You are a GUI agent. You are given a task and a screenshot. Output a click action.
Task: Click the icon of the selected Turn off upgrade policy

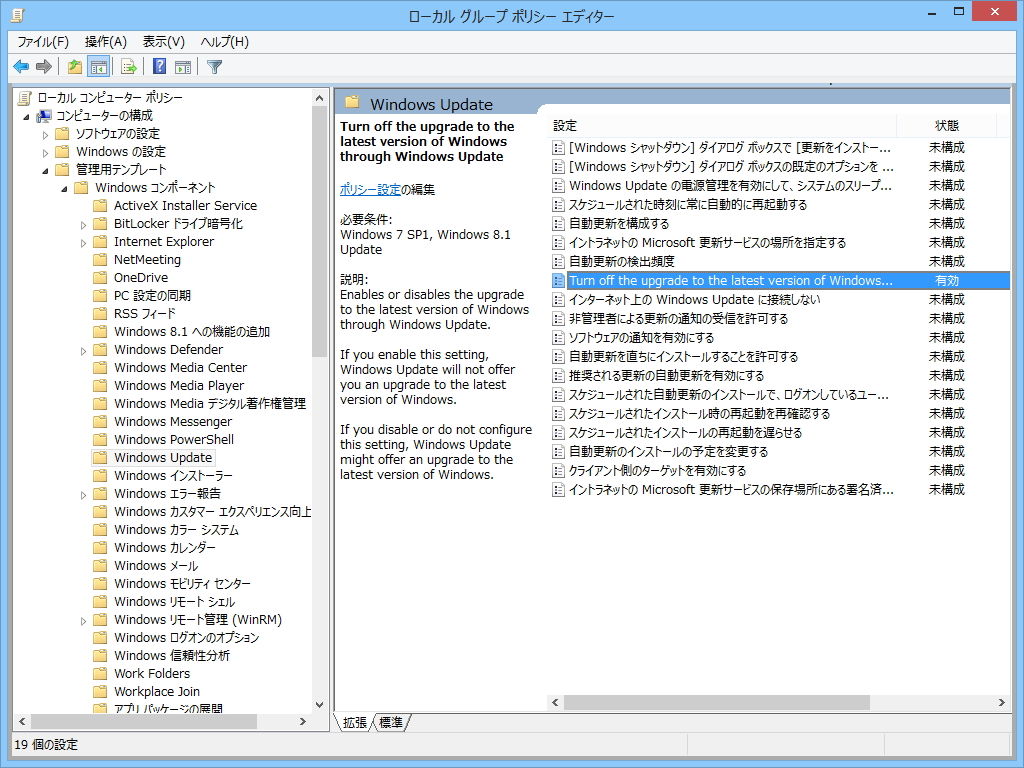[558, 281]
